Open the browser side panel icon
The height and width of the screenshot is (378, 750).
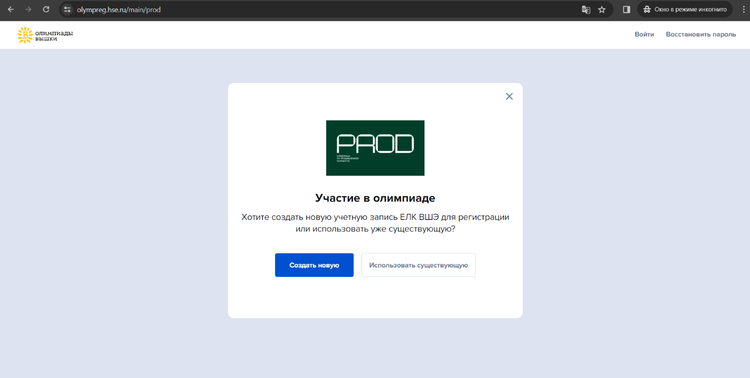coord(626,9)
